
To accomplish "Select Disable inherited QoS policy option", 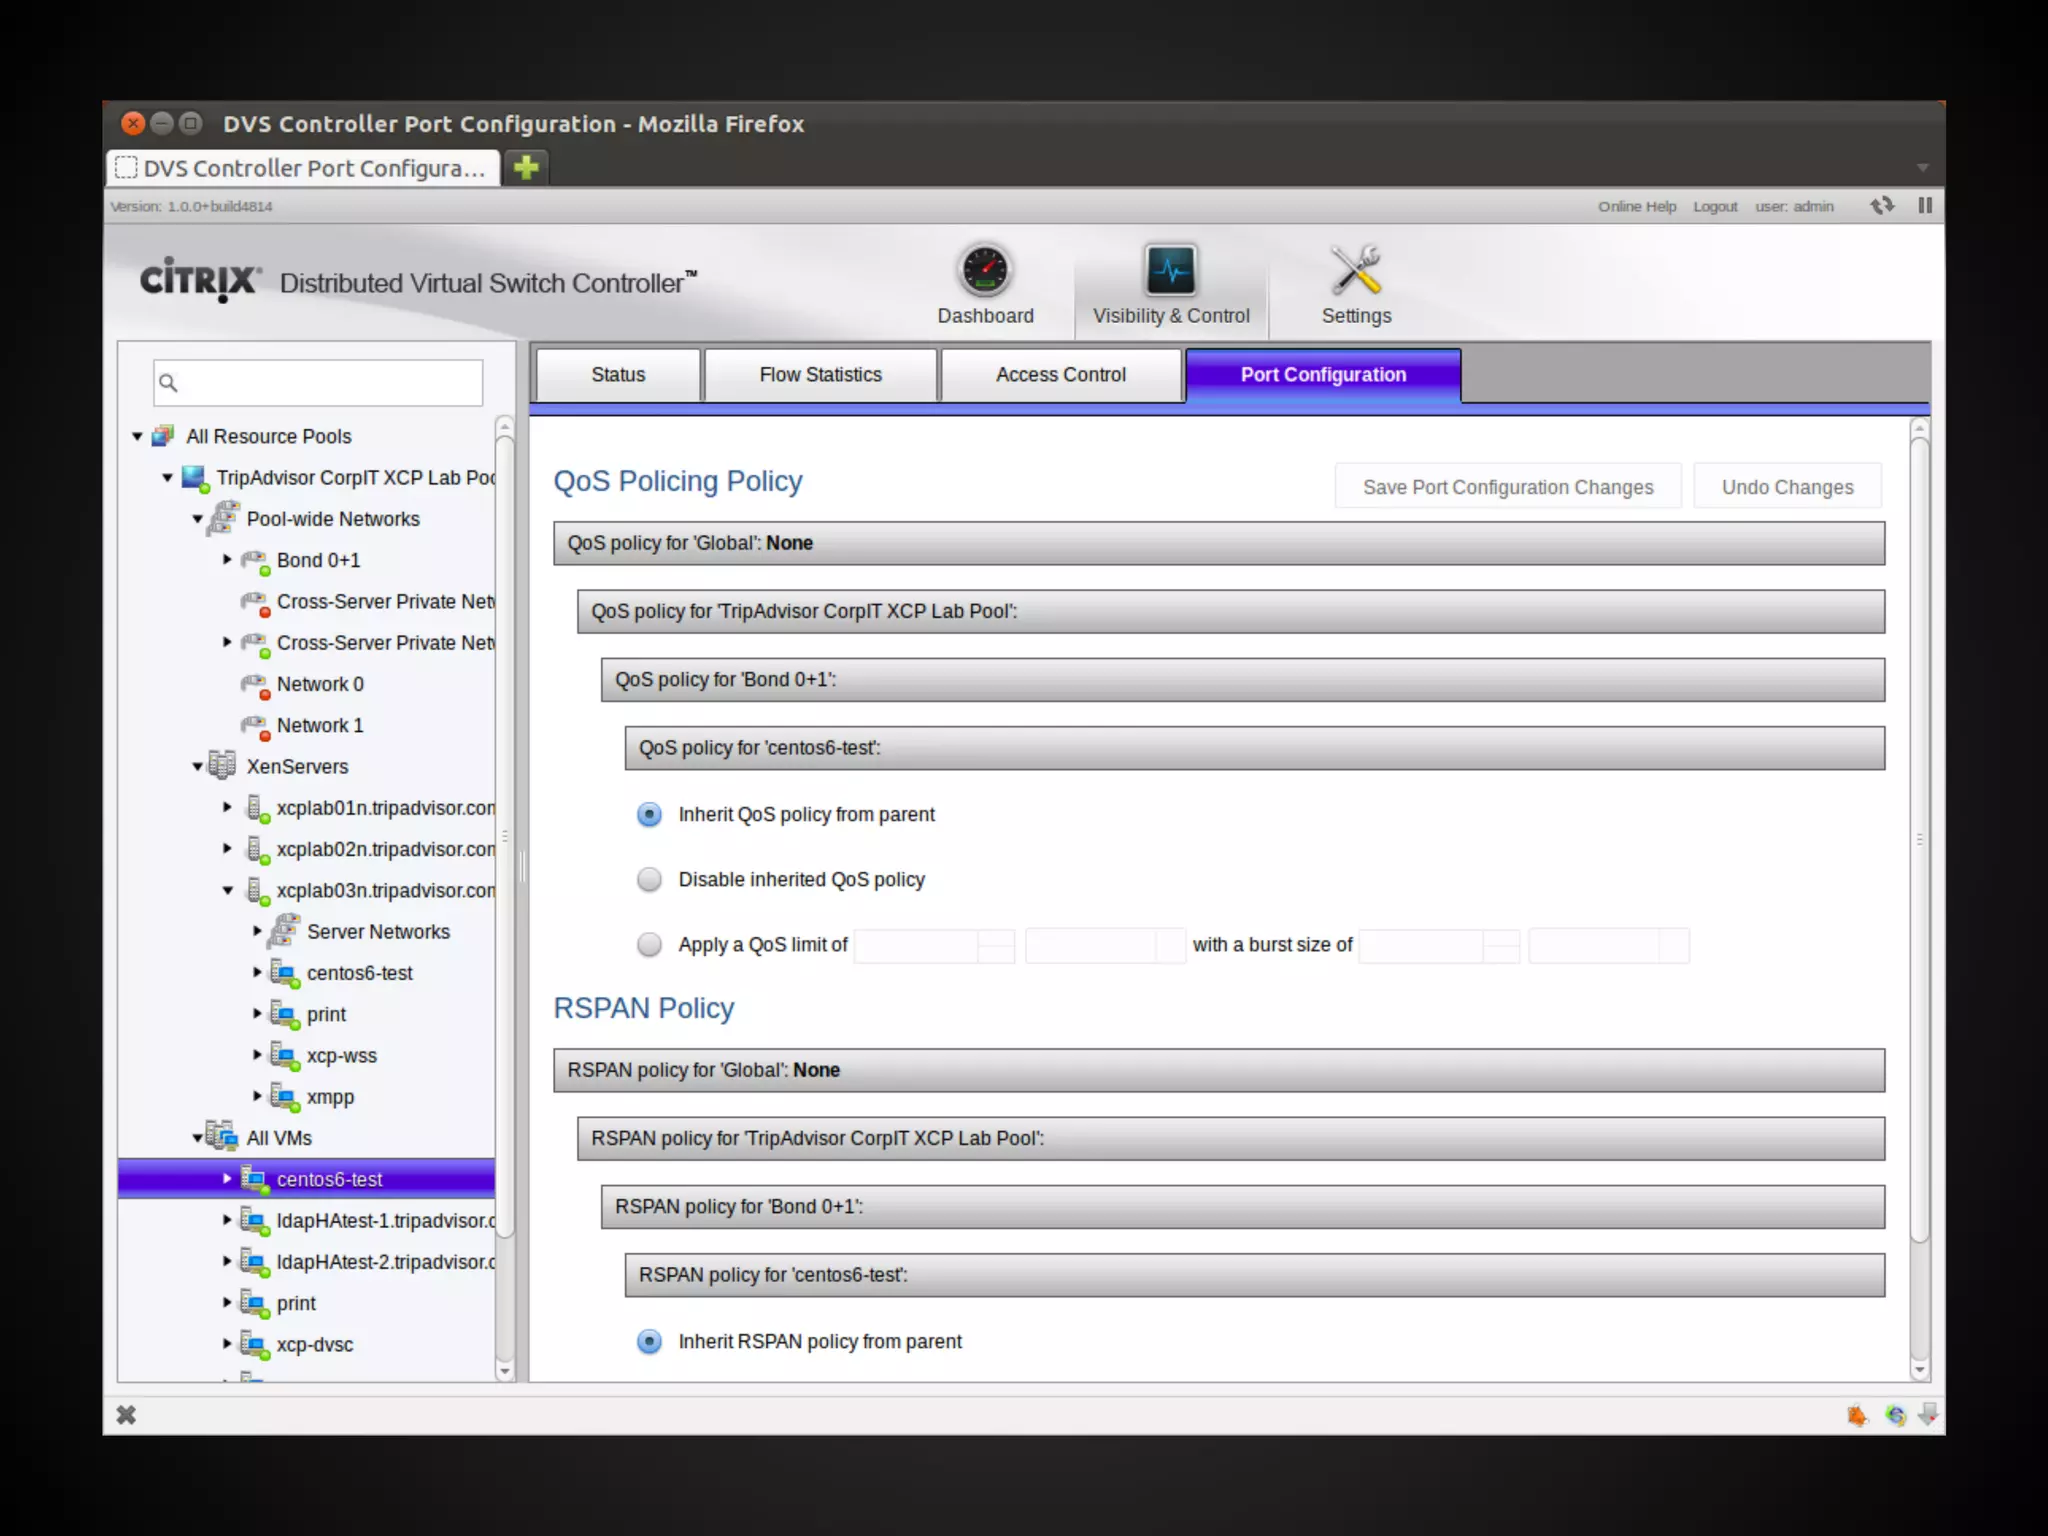I will pos(650,879).
